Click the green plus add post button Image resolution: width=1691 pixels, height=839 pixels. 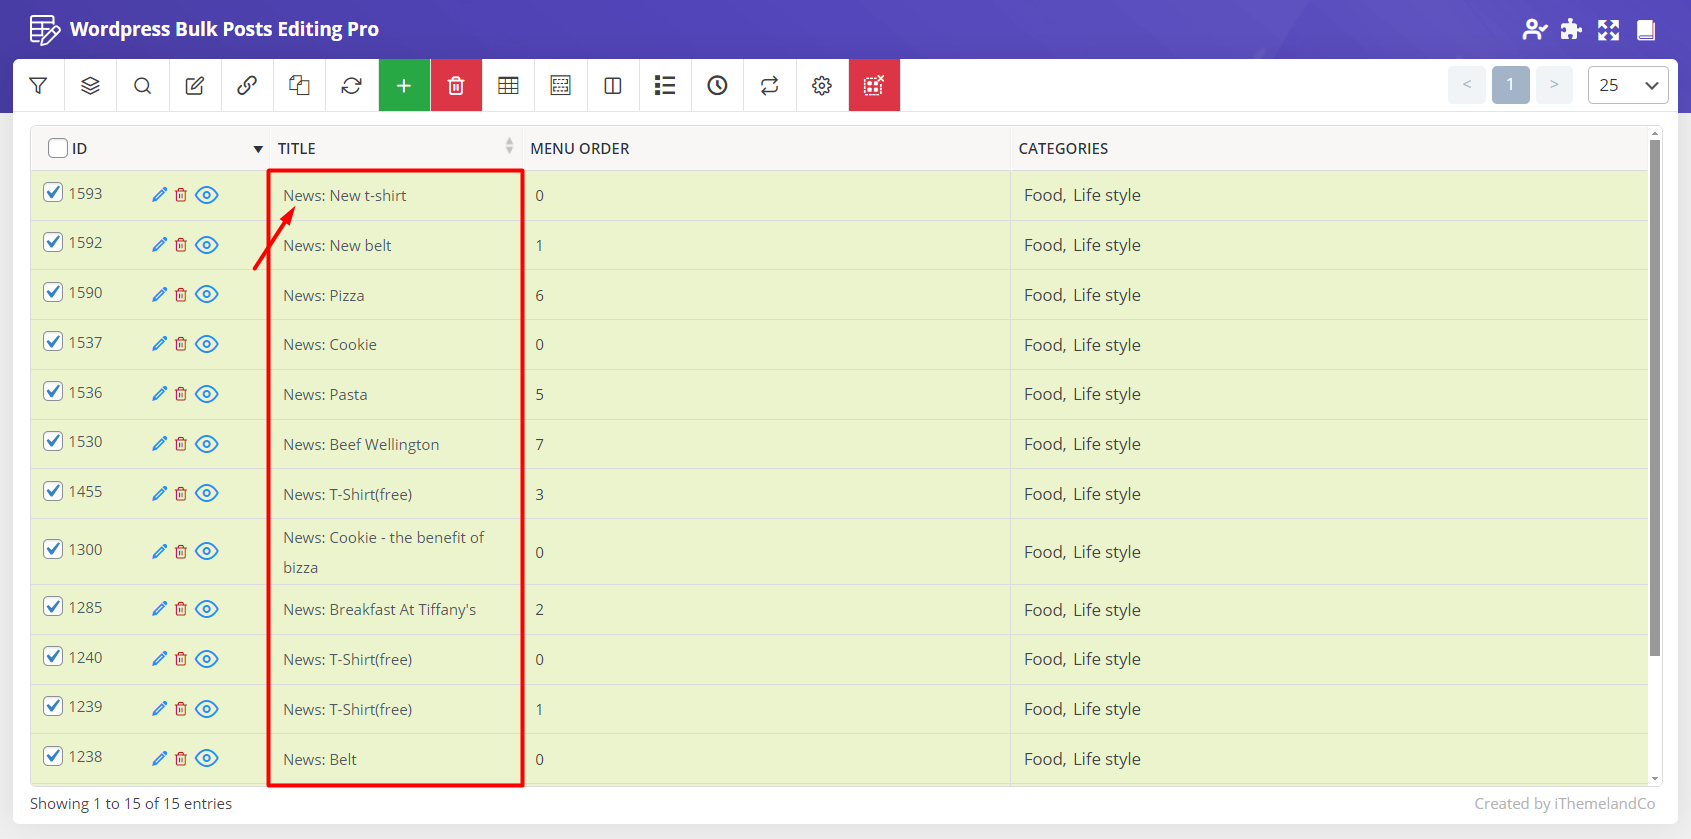[404, 86]
